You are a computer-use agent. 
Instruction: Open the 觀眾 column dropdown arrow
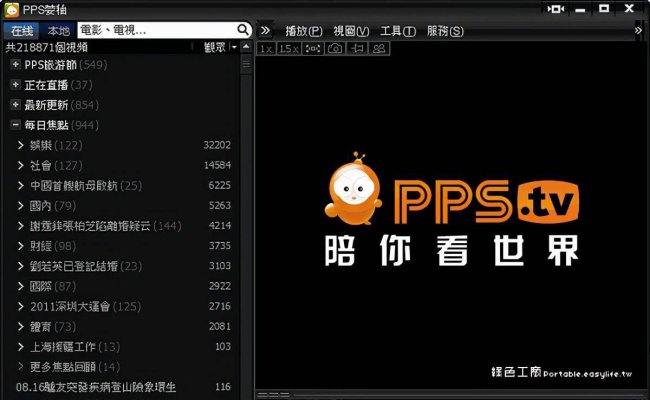coord(234,47)
